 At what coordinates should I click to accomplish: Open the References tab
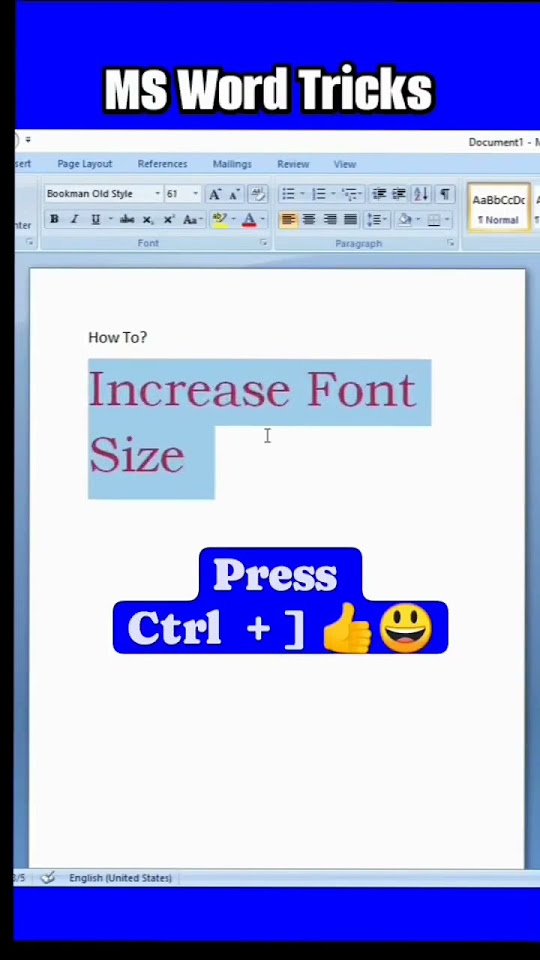point(162,164)
